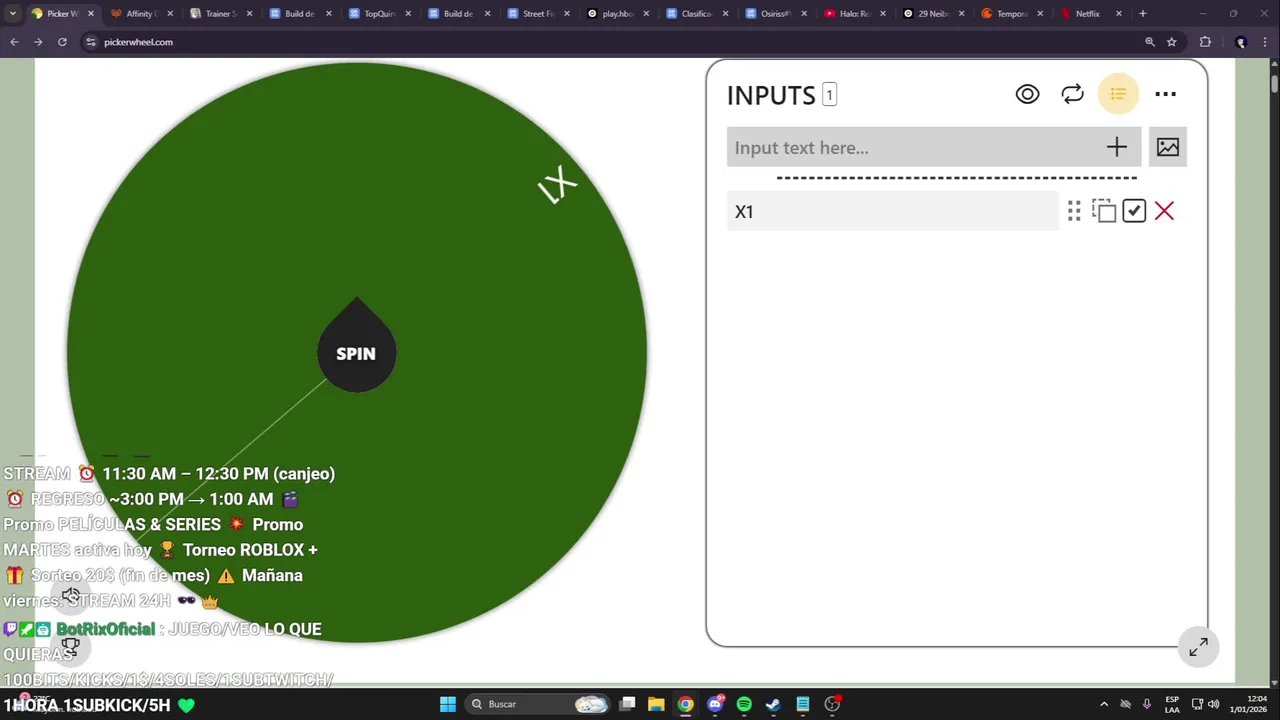Click the fullscreen expand arrows icon
The image size is (1280, 720).
(x=1198, y=648)
